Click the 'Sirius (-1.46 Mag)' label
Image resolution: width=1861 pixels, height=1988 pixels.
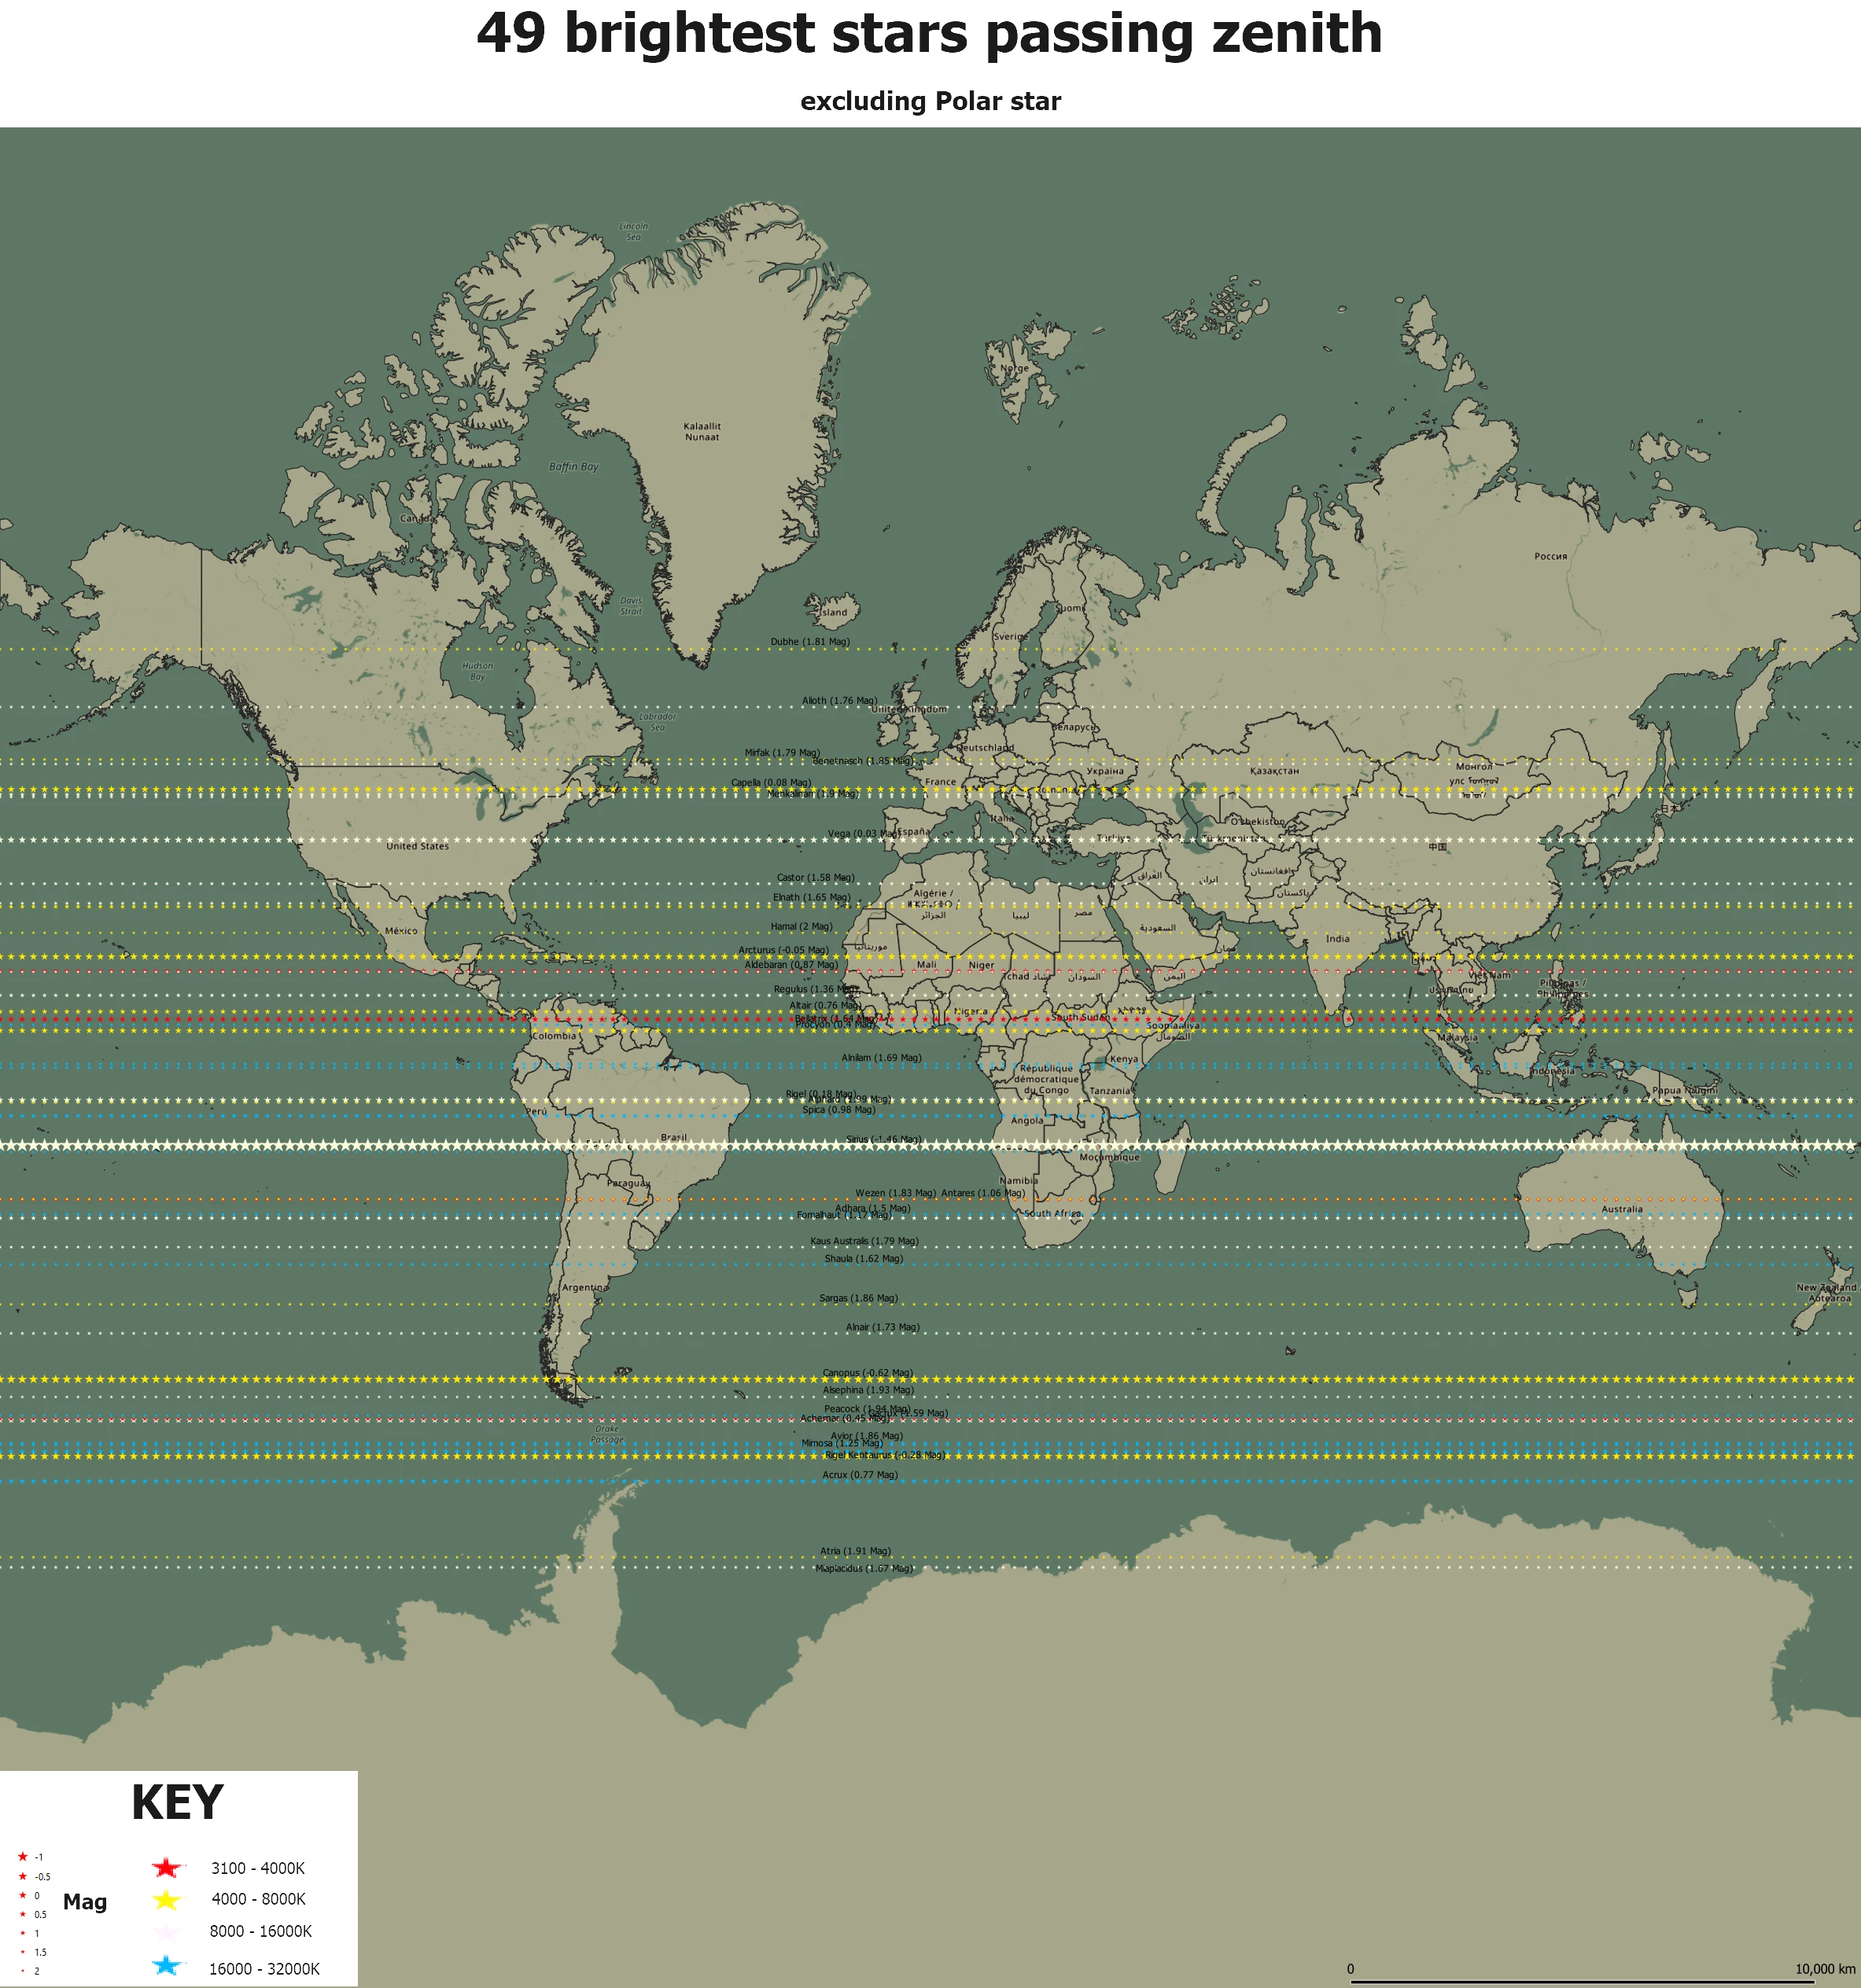point(883,1140)
